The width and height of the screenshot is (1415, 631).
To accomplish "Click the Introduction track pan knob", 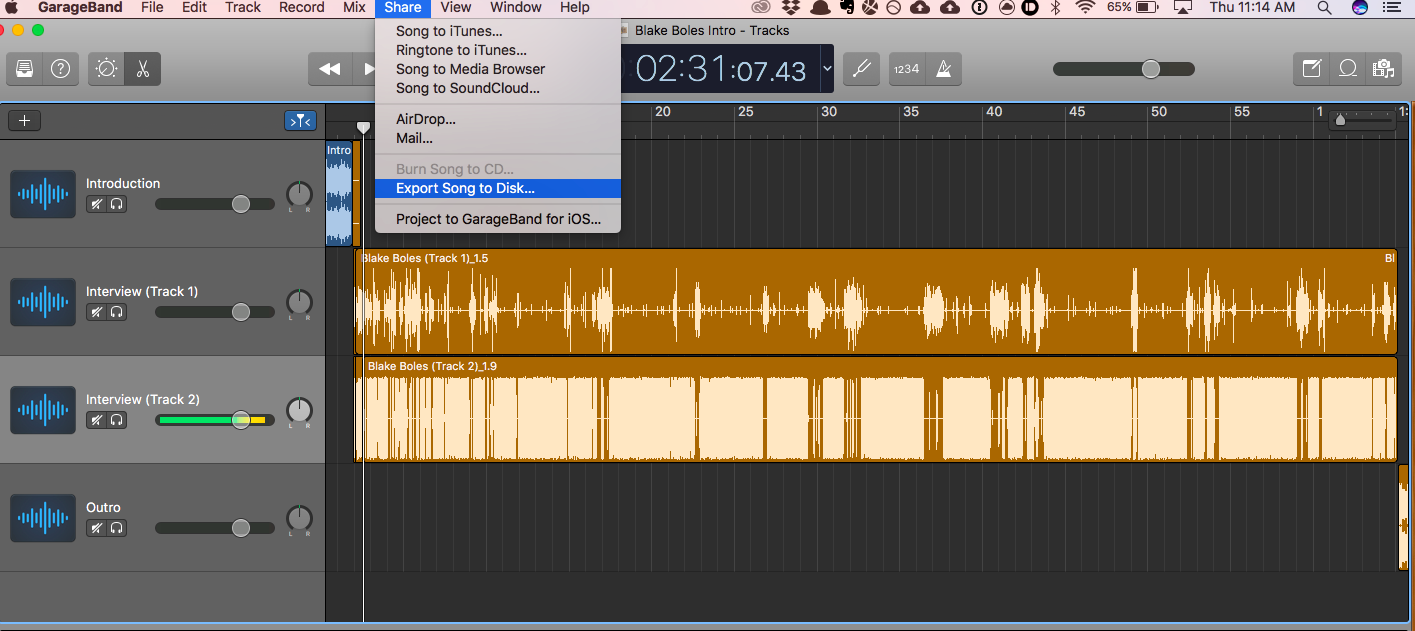I will (299, 194).
